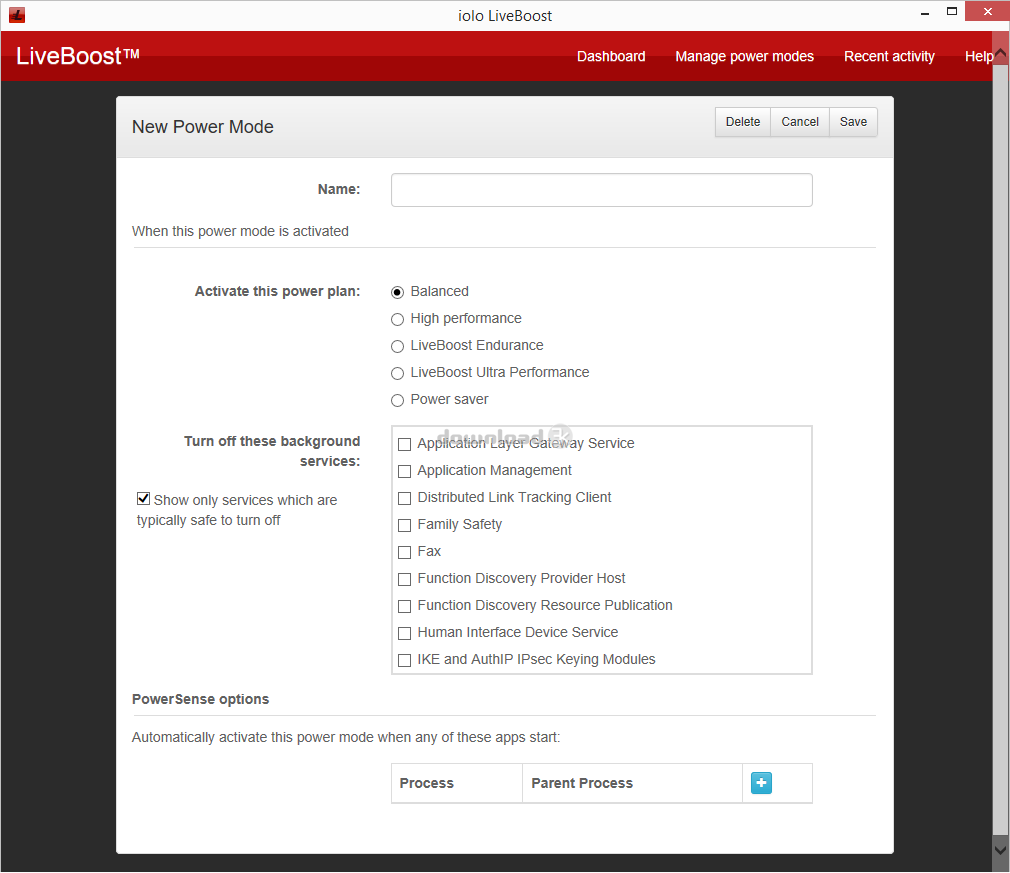Tick Distributed Link Tracking Client
This screenshot has height=873, width=1010.
click(405, 499)
